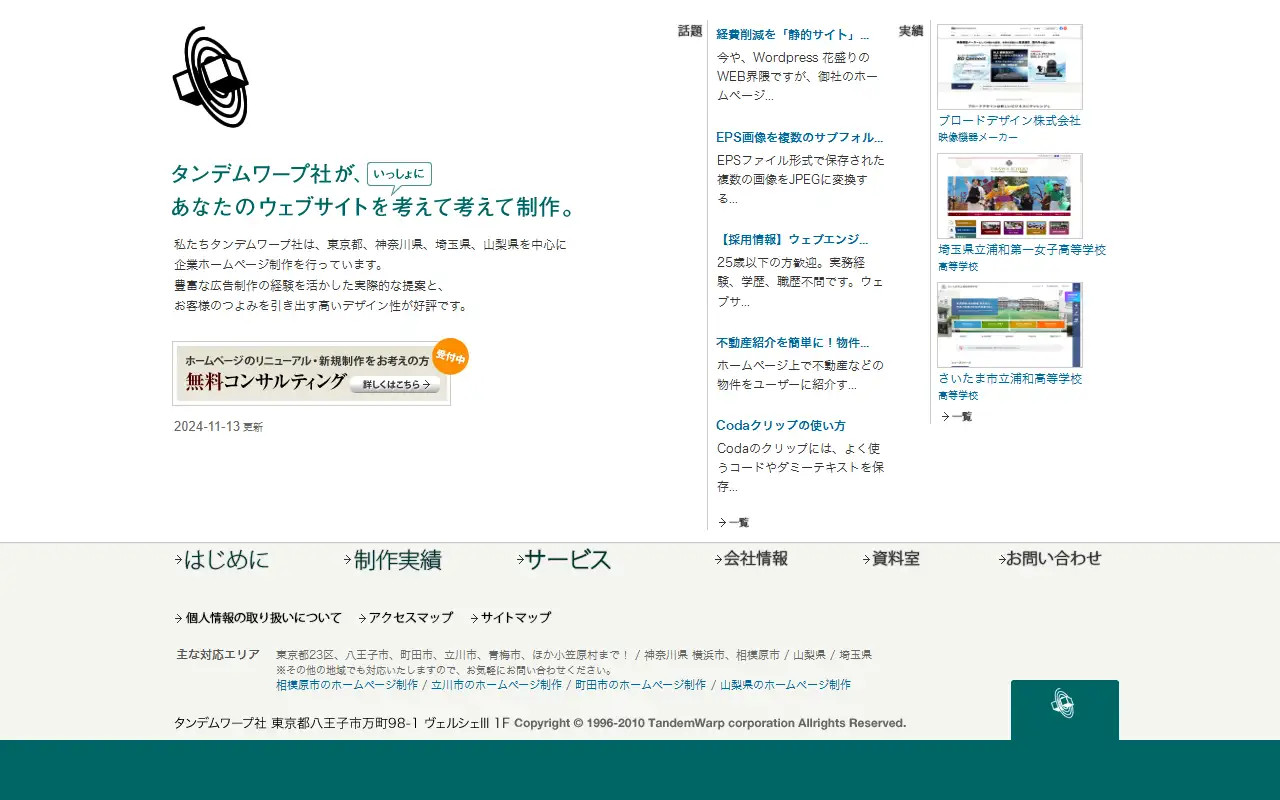The height and width of the screenshot is (800, 1280).
Task: View the サイトマップ link
Action: click(510, 618)
